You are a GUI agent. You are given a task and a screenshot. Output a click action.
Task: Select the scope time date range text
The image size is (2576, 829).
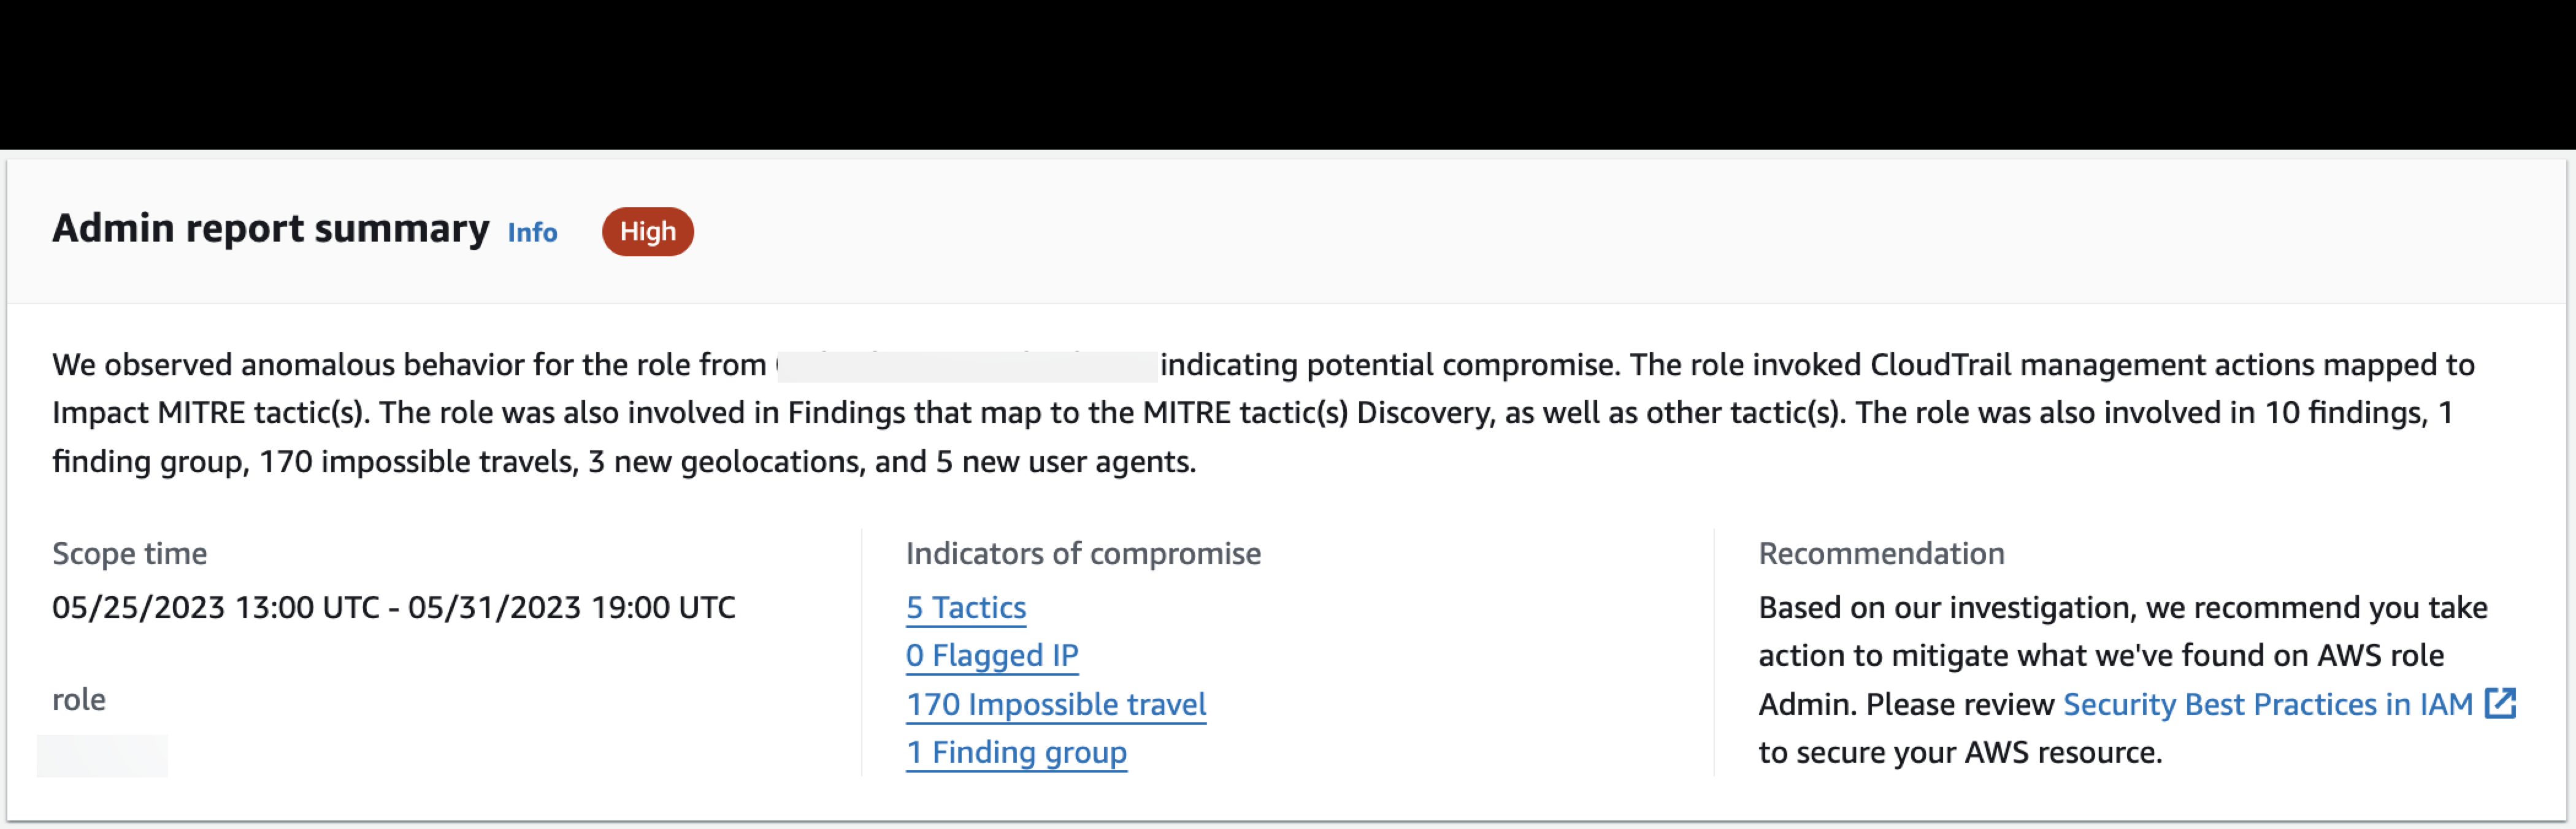tap(394, 607)
